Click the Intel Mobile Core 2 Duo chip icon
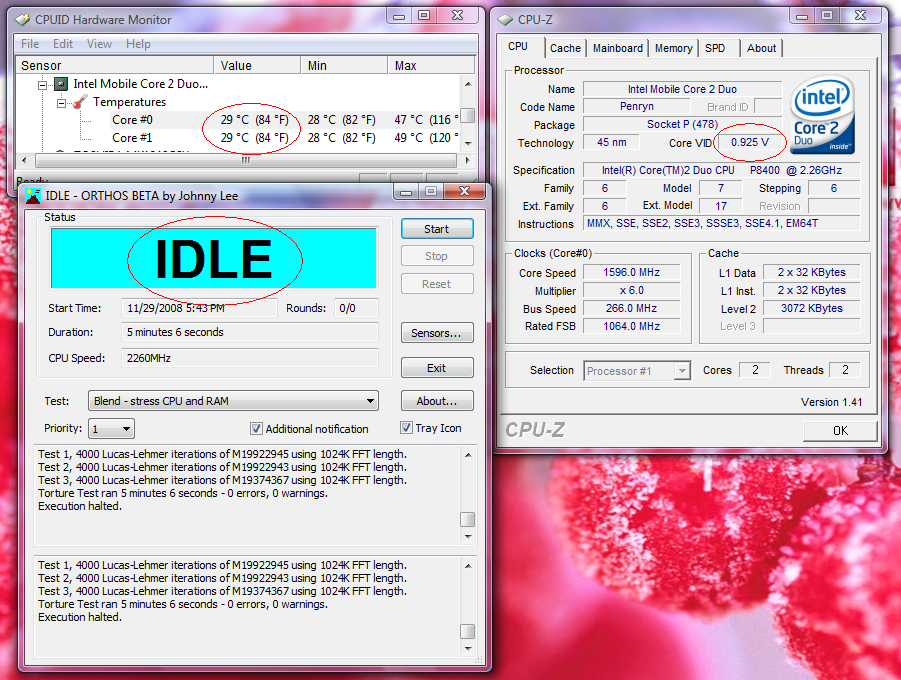 [61, 84]
